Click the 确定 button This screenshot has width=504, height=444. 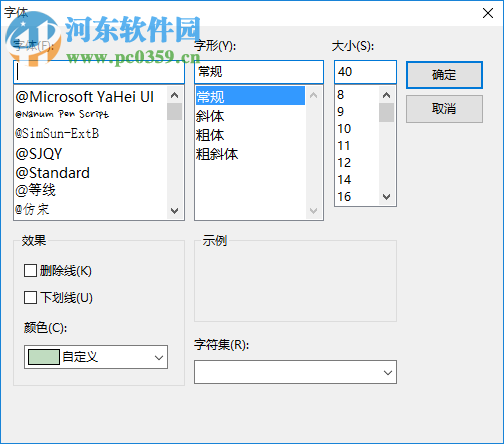tap(444, 75)
